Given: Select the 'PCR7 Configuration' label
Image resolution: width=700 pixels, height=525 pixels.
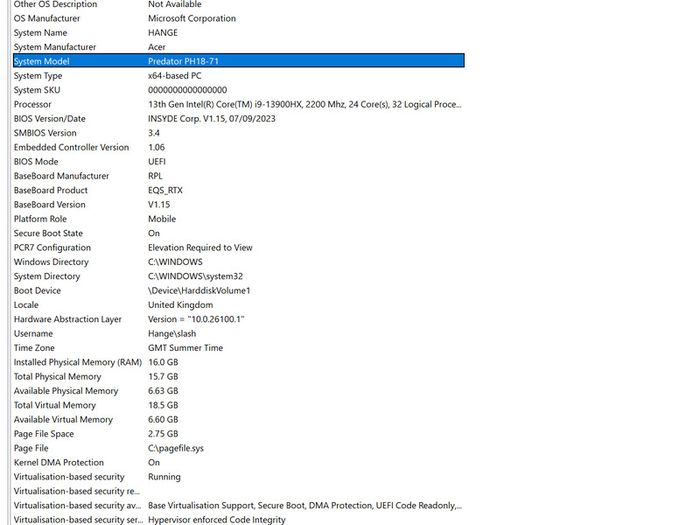Looking at the screenshot, I should click(x=52, y=247).
